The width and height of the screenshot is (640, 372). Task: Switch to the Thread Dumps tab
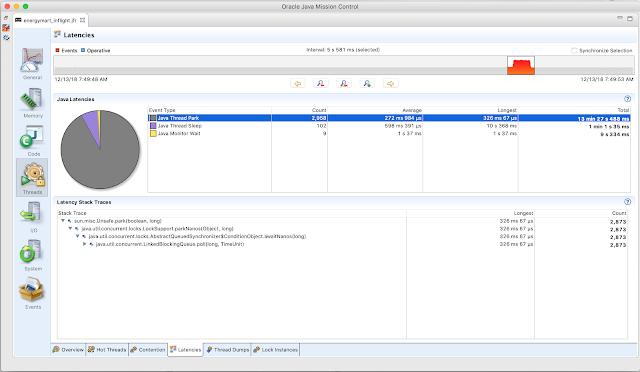tap(227, 350)
